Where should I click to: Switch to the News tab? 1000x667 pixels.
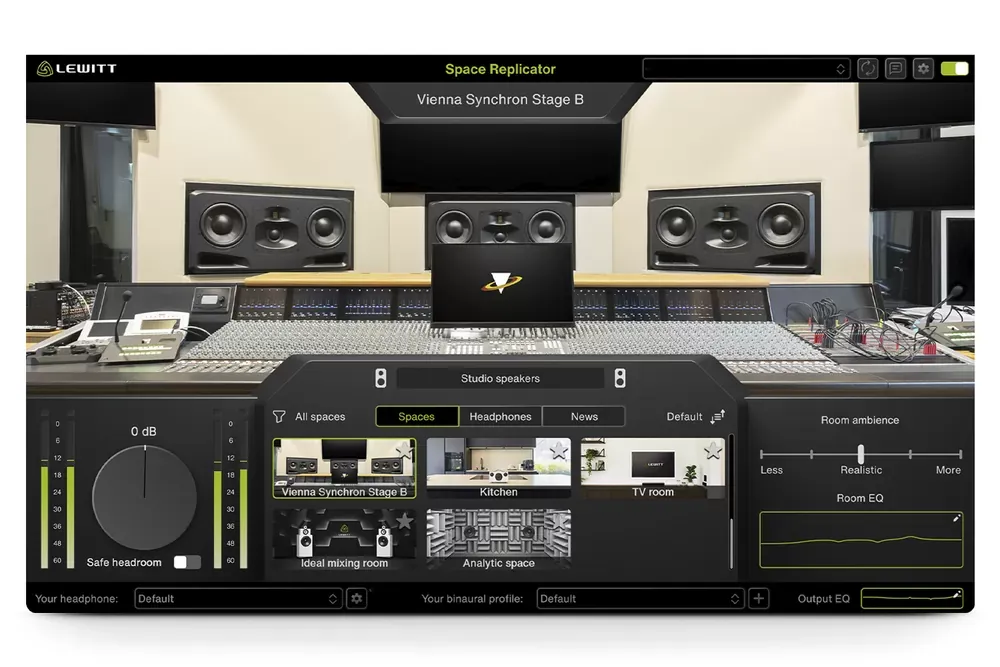point(584,416)
